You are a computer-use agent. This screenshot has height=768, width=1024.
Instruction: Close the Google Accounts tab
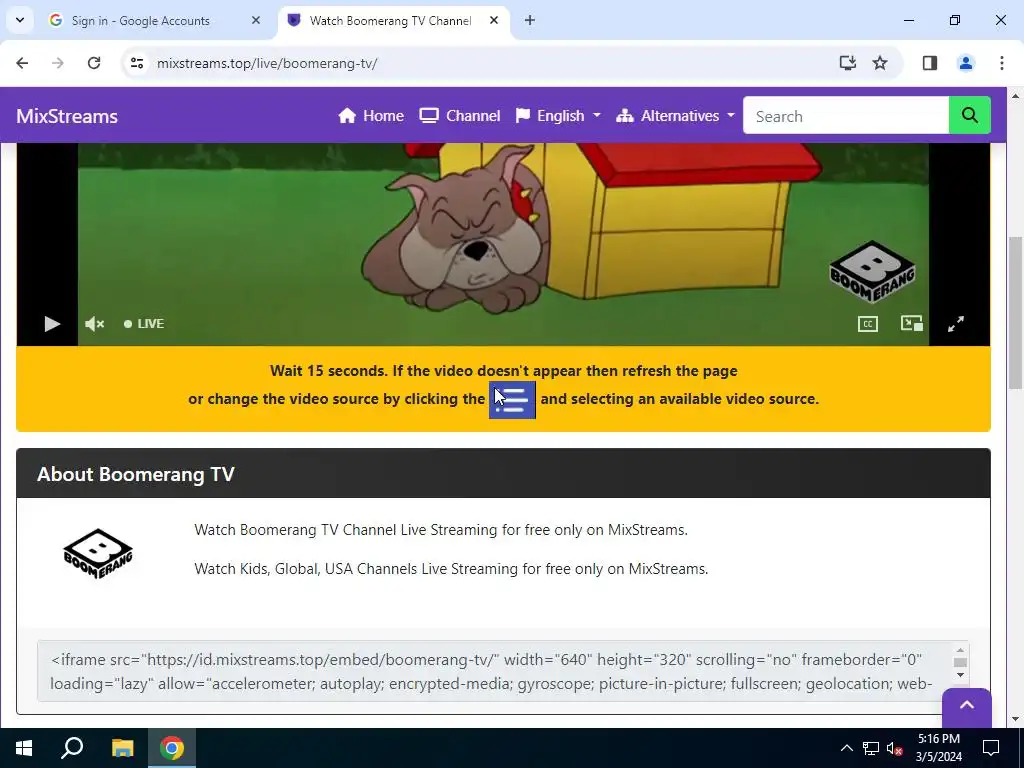[x=256, y=21]
